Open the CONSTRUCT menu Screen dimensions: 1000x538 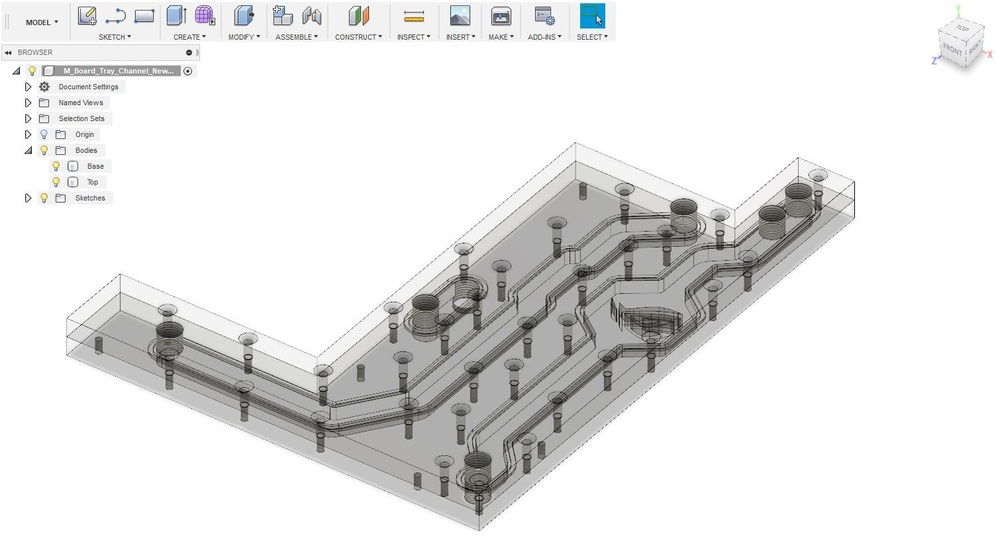point(358,37)
